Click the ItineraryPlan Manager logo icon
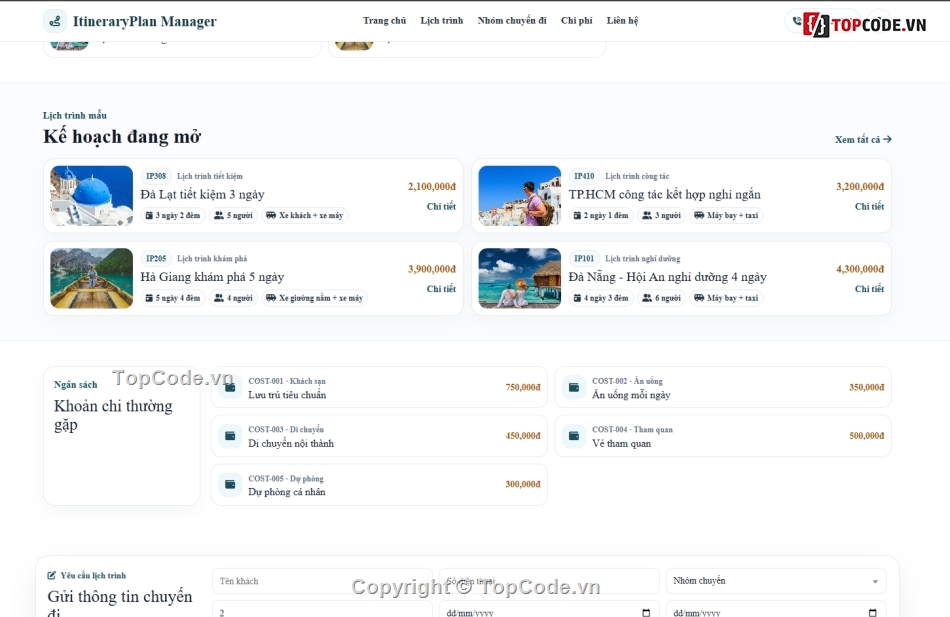 pyautogui.click(x=55, y=21)
